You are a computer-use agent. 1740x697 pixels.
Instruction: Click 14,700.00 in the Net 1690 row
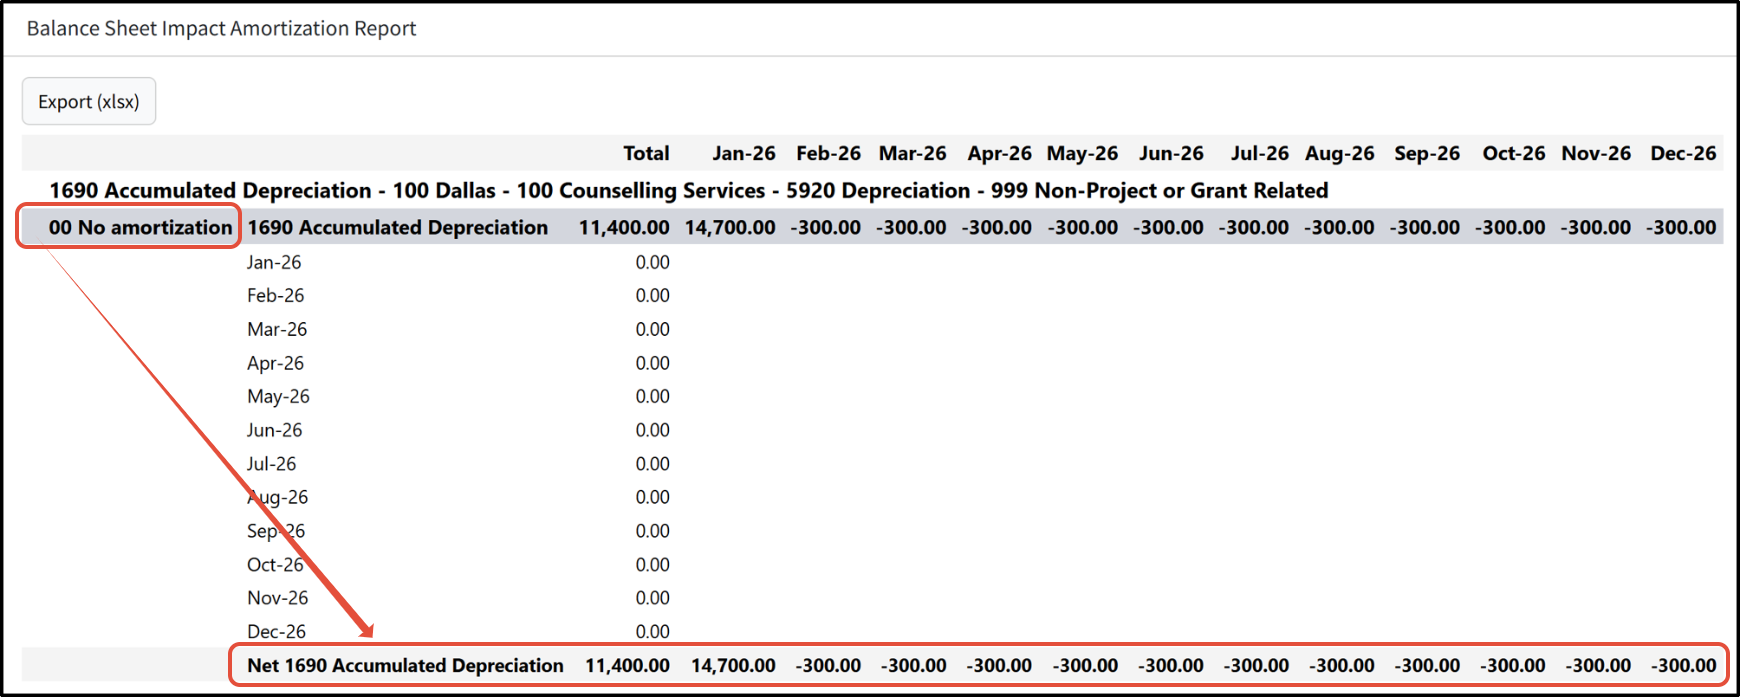(733, 665)
